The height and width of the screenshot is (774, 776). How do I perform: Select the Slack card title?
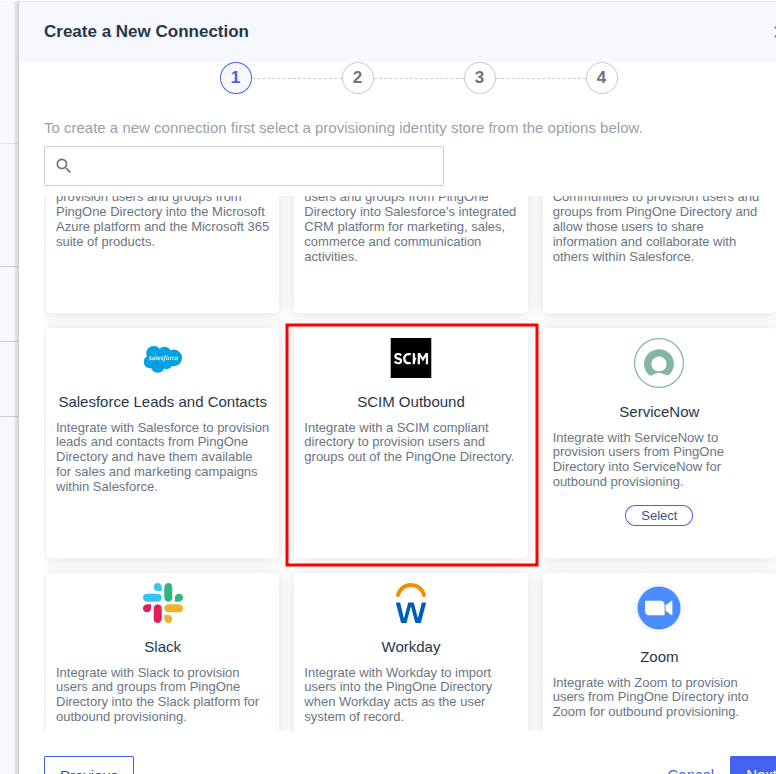click(x=163, y=647)
